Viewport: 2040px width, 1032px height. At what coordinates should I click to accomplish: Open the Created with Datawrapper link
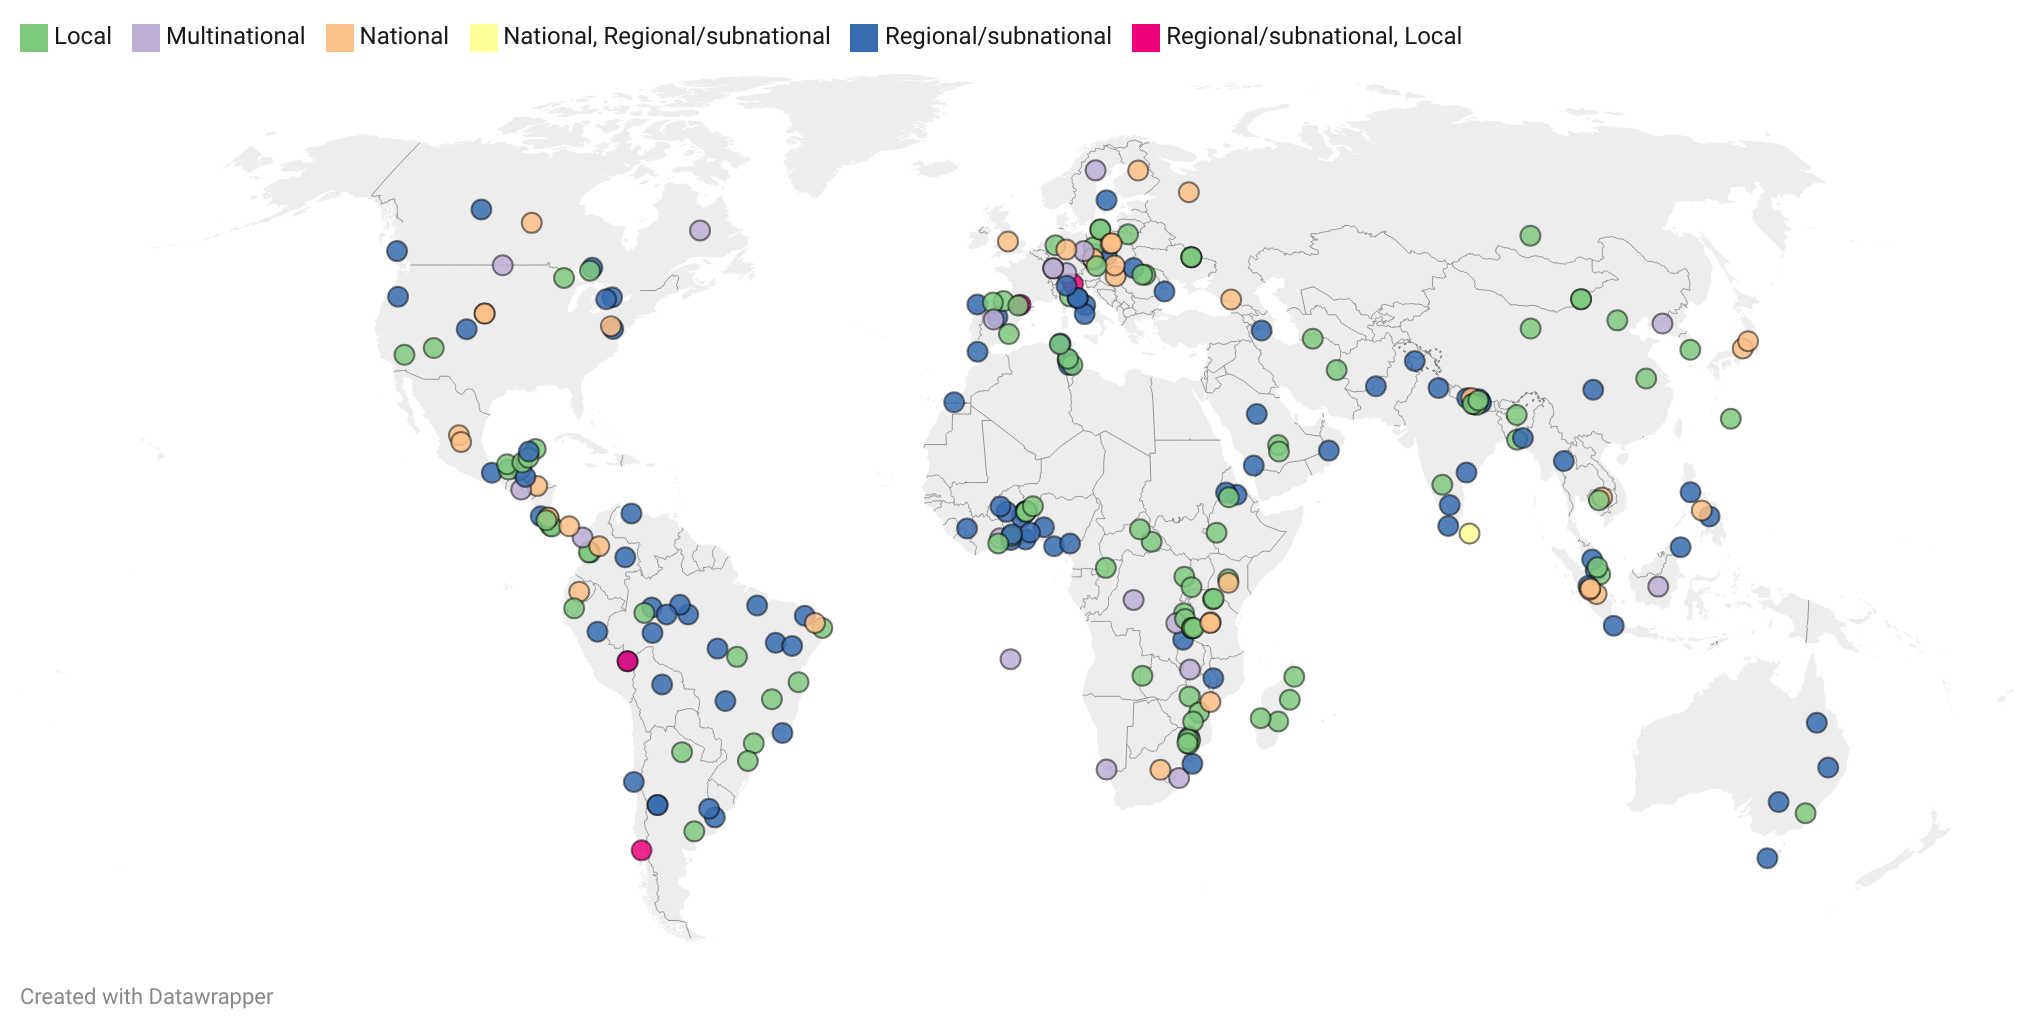(146, 997)
